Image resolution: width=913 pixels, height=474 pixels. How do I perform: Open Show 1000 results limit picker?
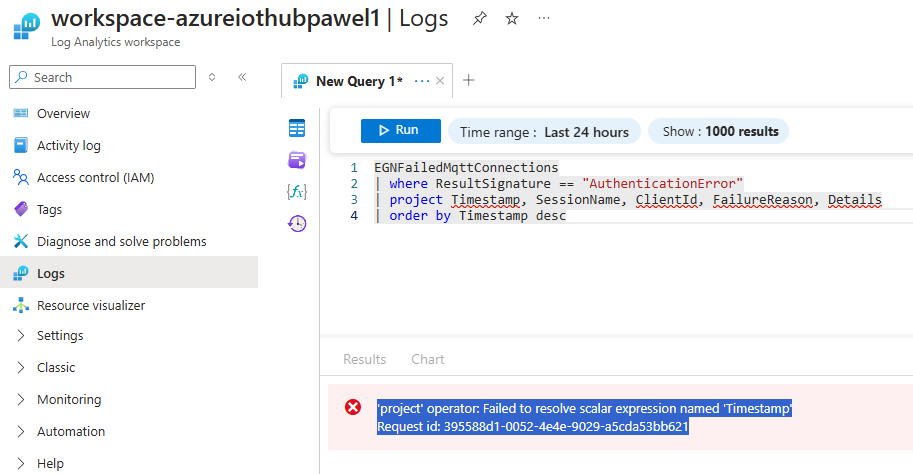pyautogui.click(x=719, y=131)
